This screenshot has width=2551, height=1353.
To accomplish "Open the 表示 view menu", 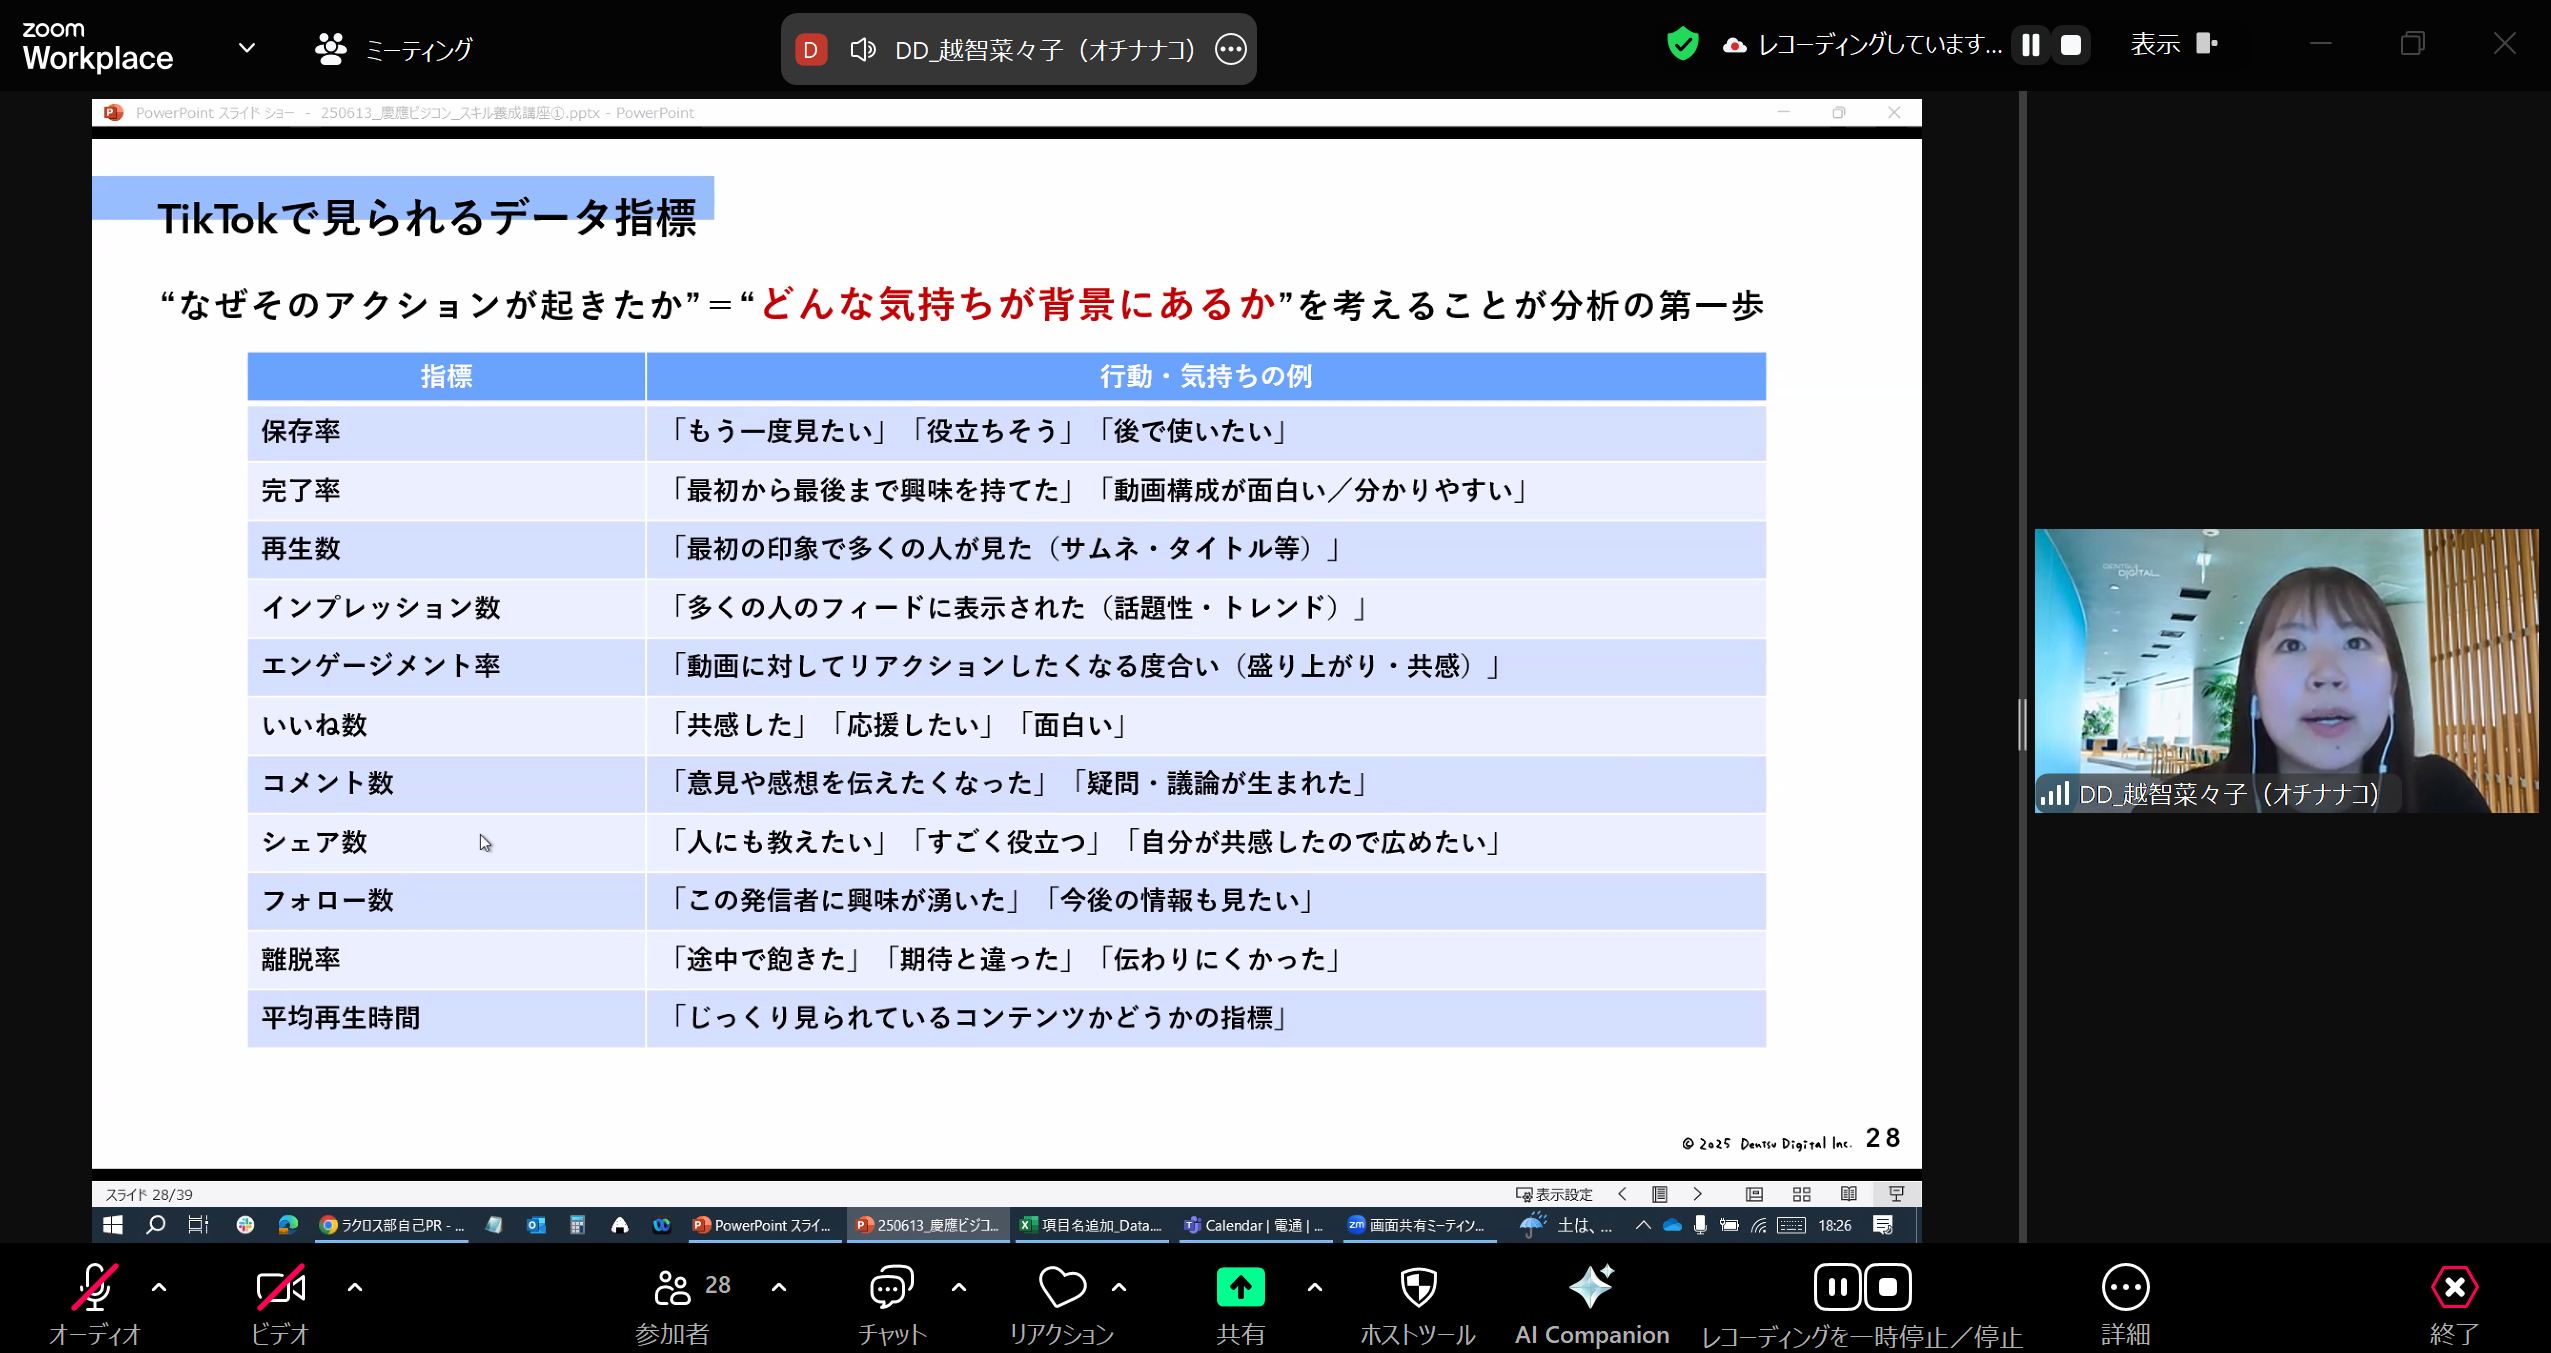I will [x=2174, y=44].
